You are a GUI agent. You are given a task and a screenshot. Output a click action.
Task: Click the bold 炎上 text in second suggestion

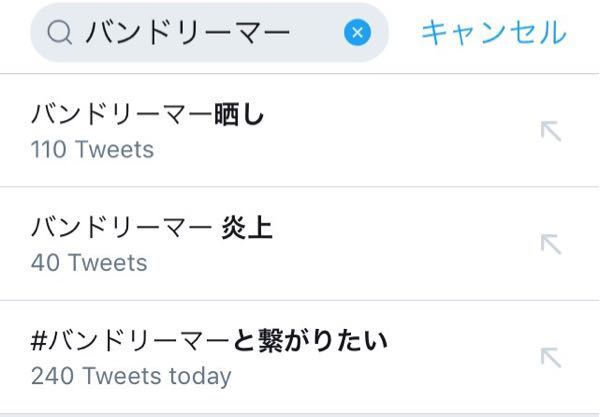click(246, 228)
